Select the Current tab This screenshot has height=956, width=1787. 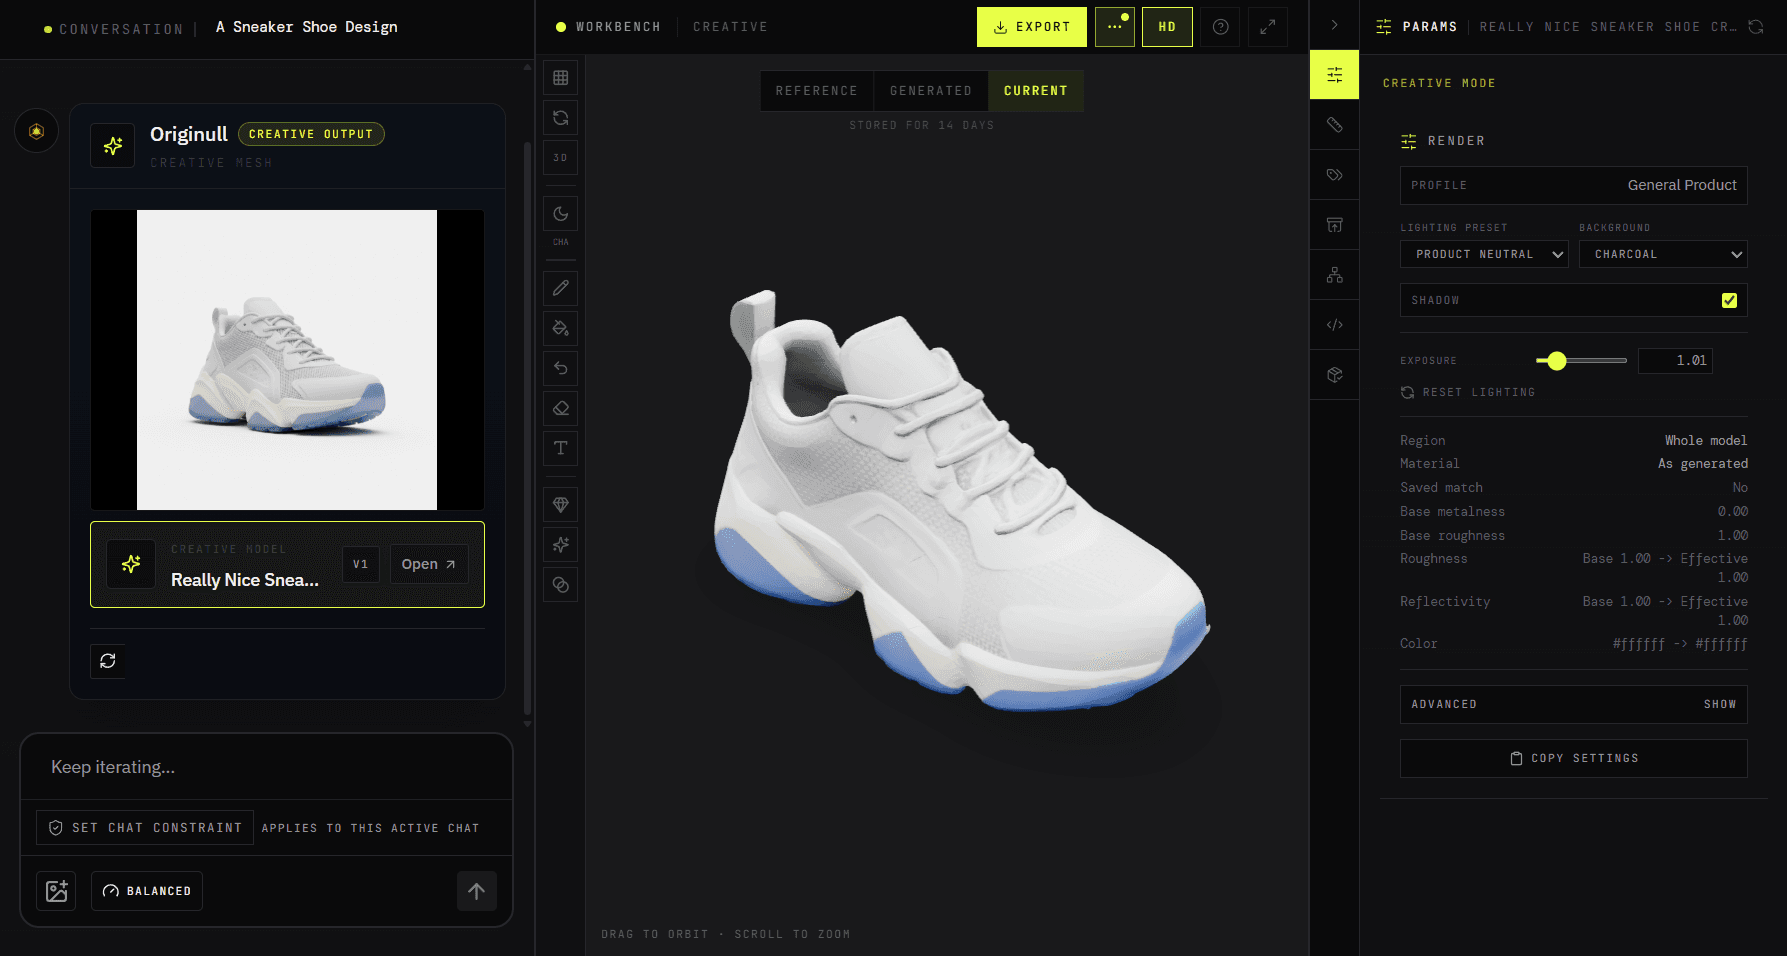(1036, 91)
